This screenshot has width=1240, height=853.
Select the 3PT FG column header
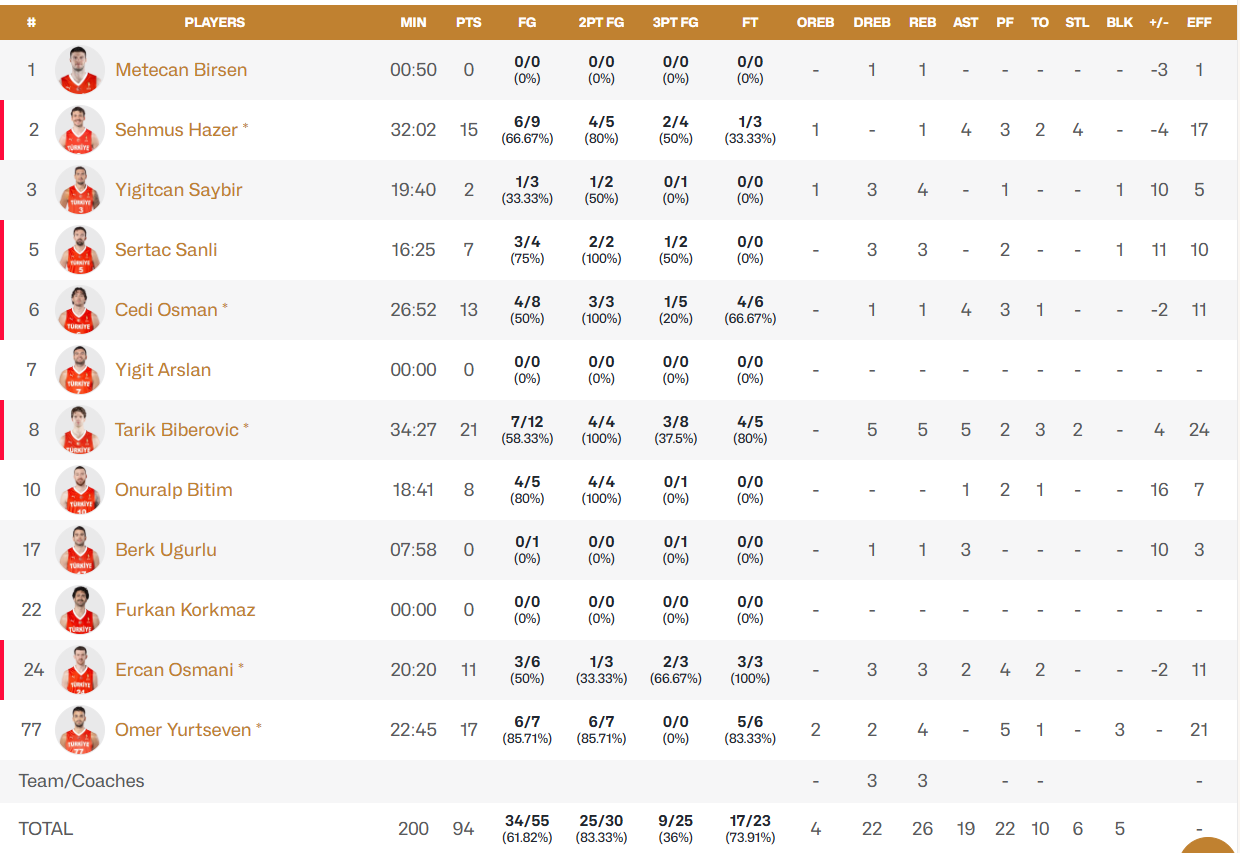[675, 22]
